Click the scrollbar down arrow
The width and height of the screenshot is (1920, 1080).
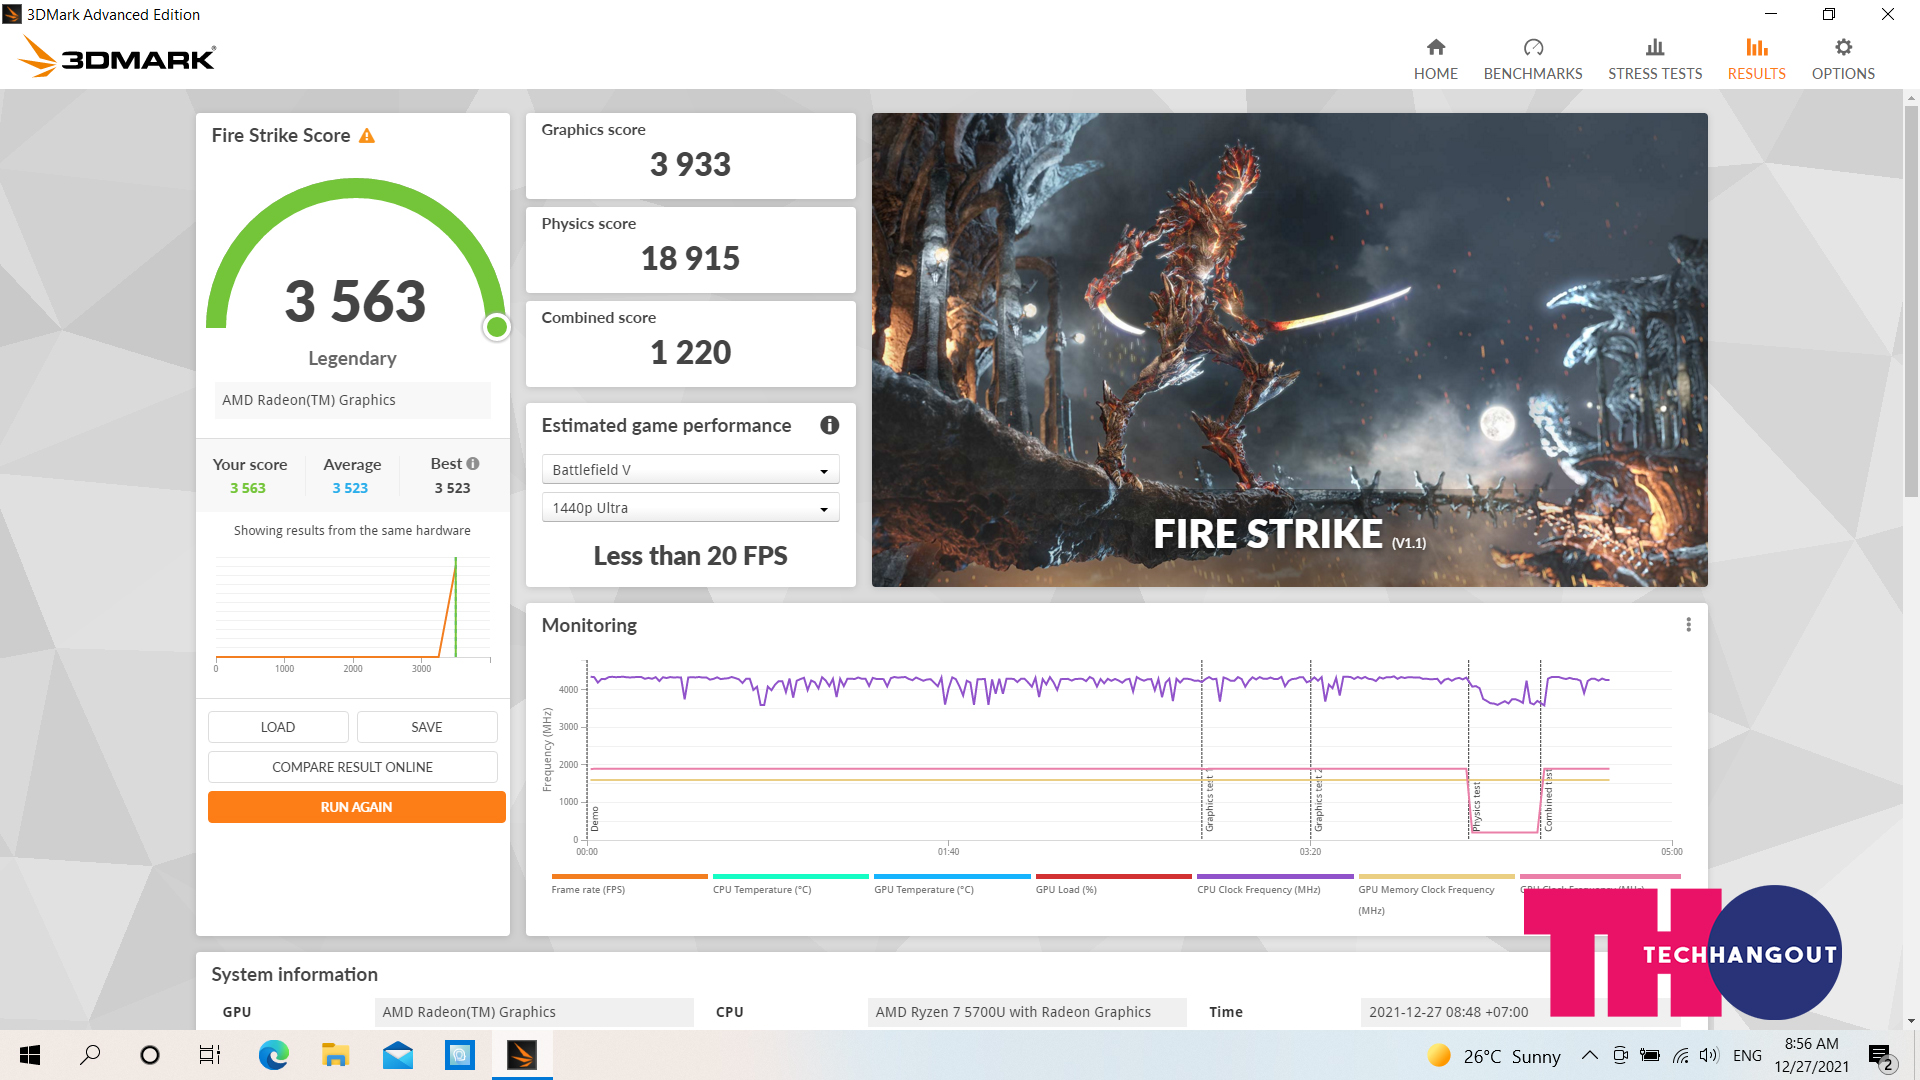[x=1911, y=1021]
